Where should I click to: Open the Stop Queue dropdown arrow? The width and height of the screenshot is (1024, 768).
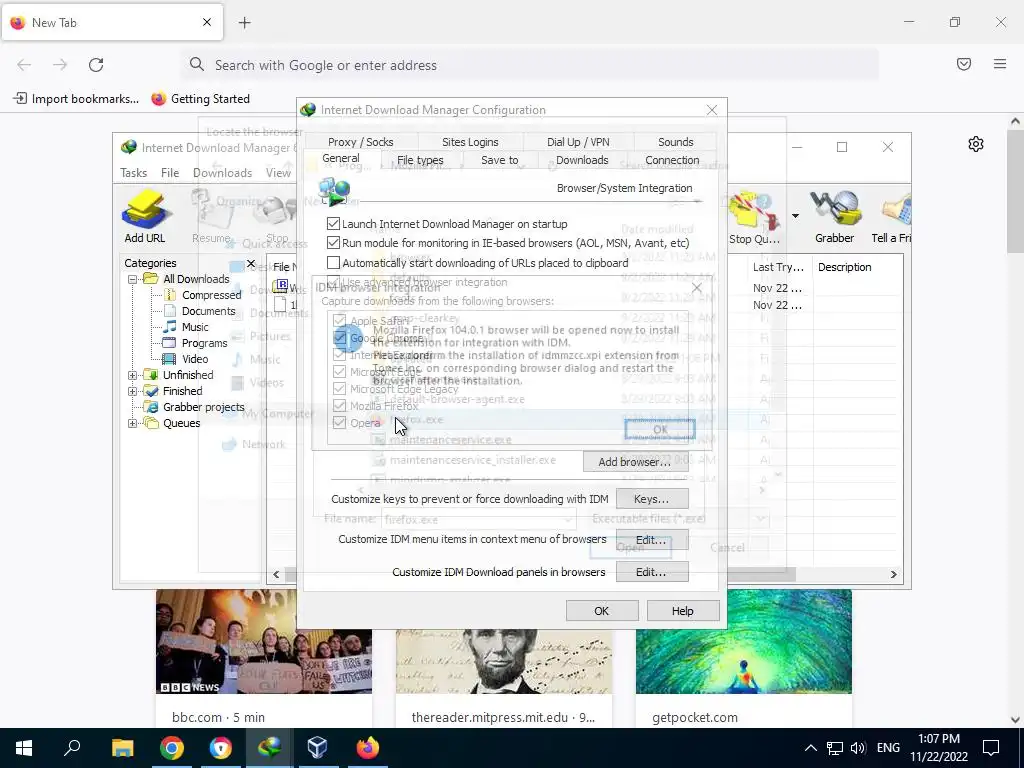click(795, 216)
